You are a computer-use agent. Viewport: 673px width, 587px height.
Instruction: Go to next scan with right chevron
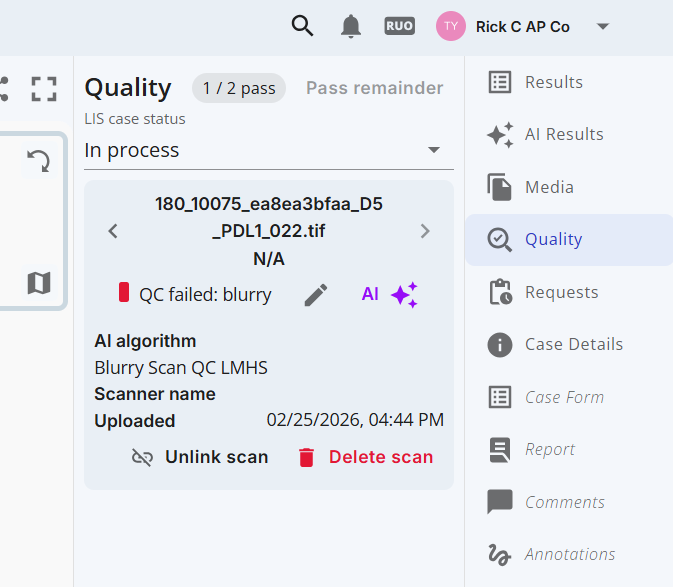pyautogui.click(x=425, y=231)
